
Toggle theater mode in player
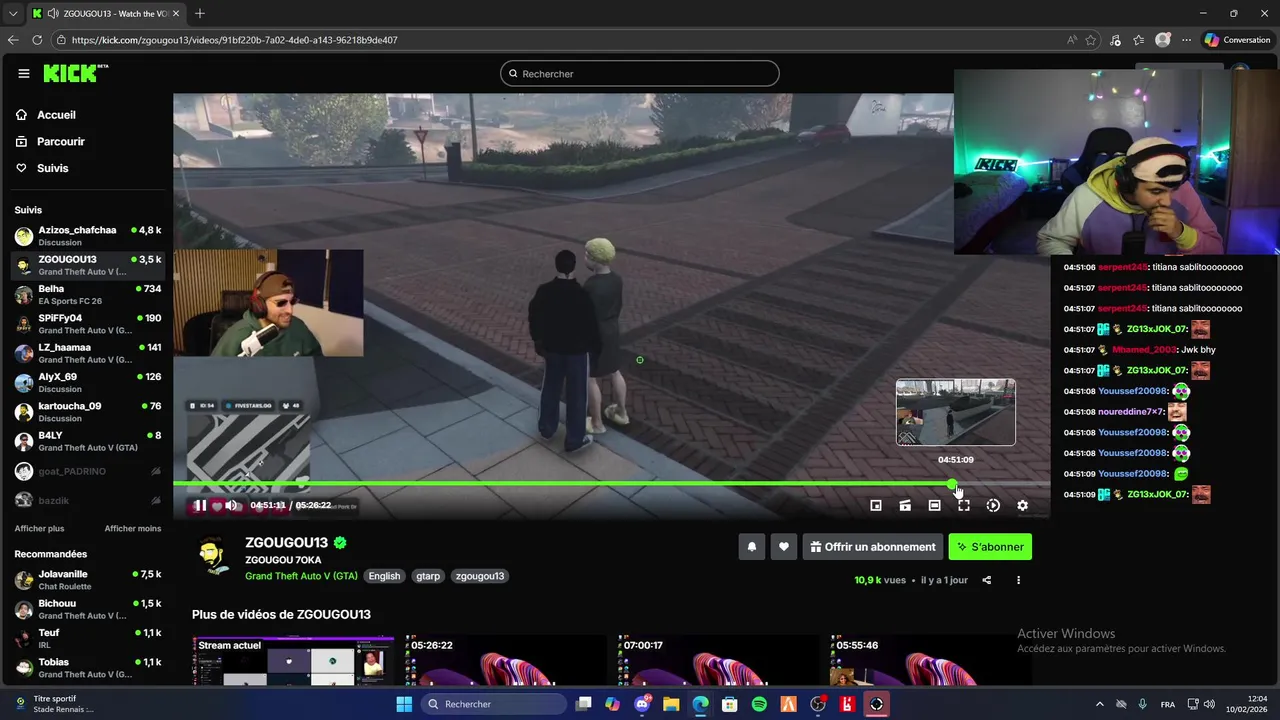(934, 506)
